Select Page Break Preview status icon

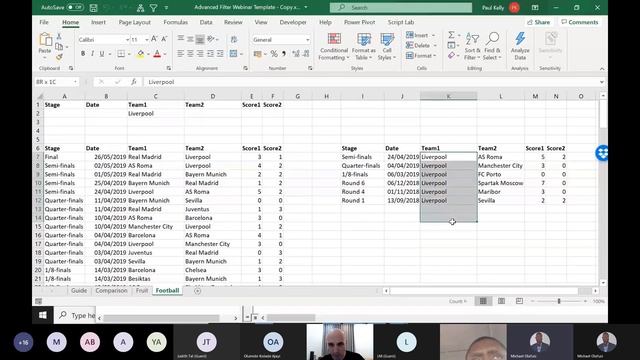[519, 301]
